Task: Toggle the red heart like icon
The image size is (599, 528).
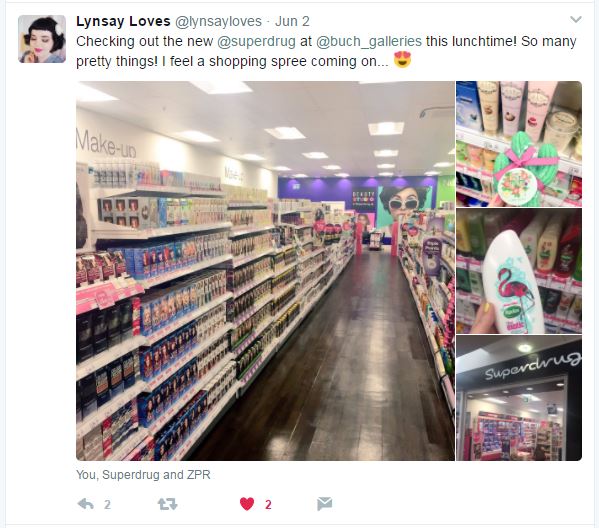Action: 247,504
